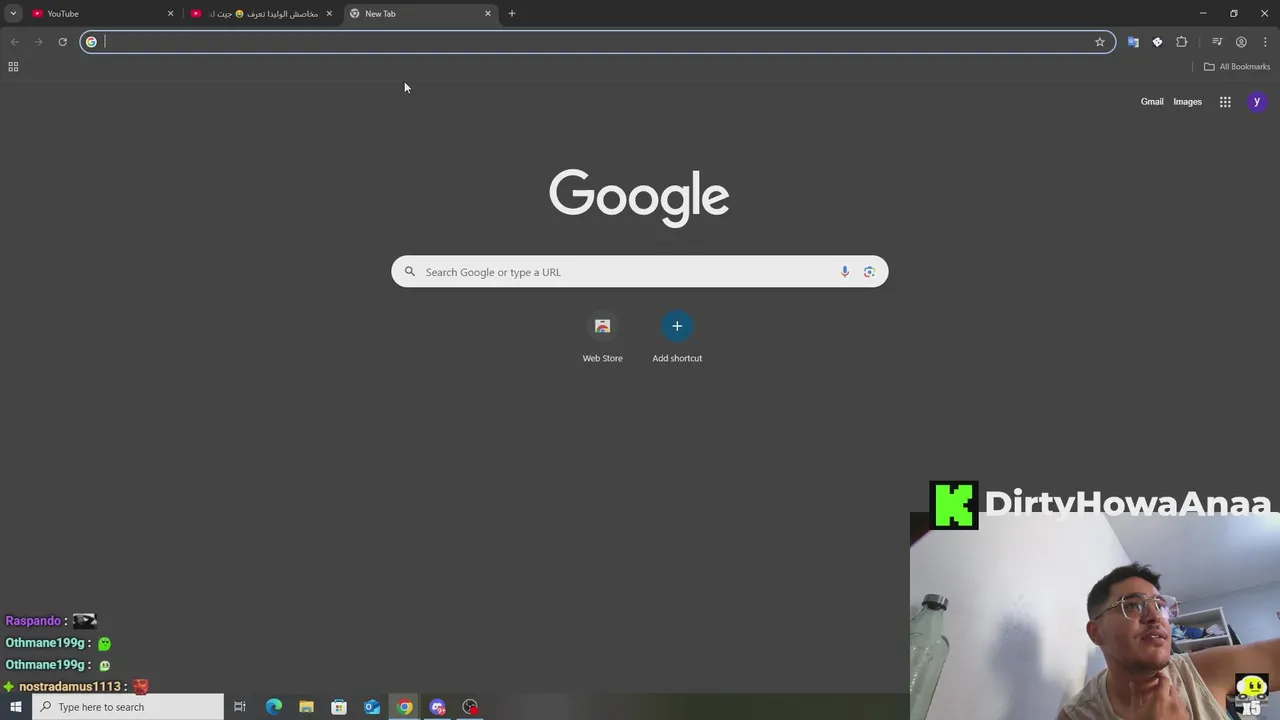Click the back navigation arrow
This screenshot has width=1280, height=720.
tap(14, 42)
